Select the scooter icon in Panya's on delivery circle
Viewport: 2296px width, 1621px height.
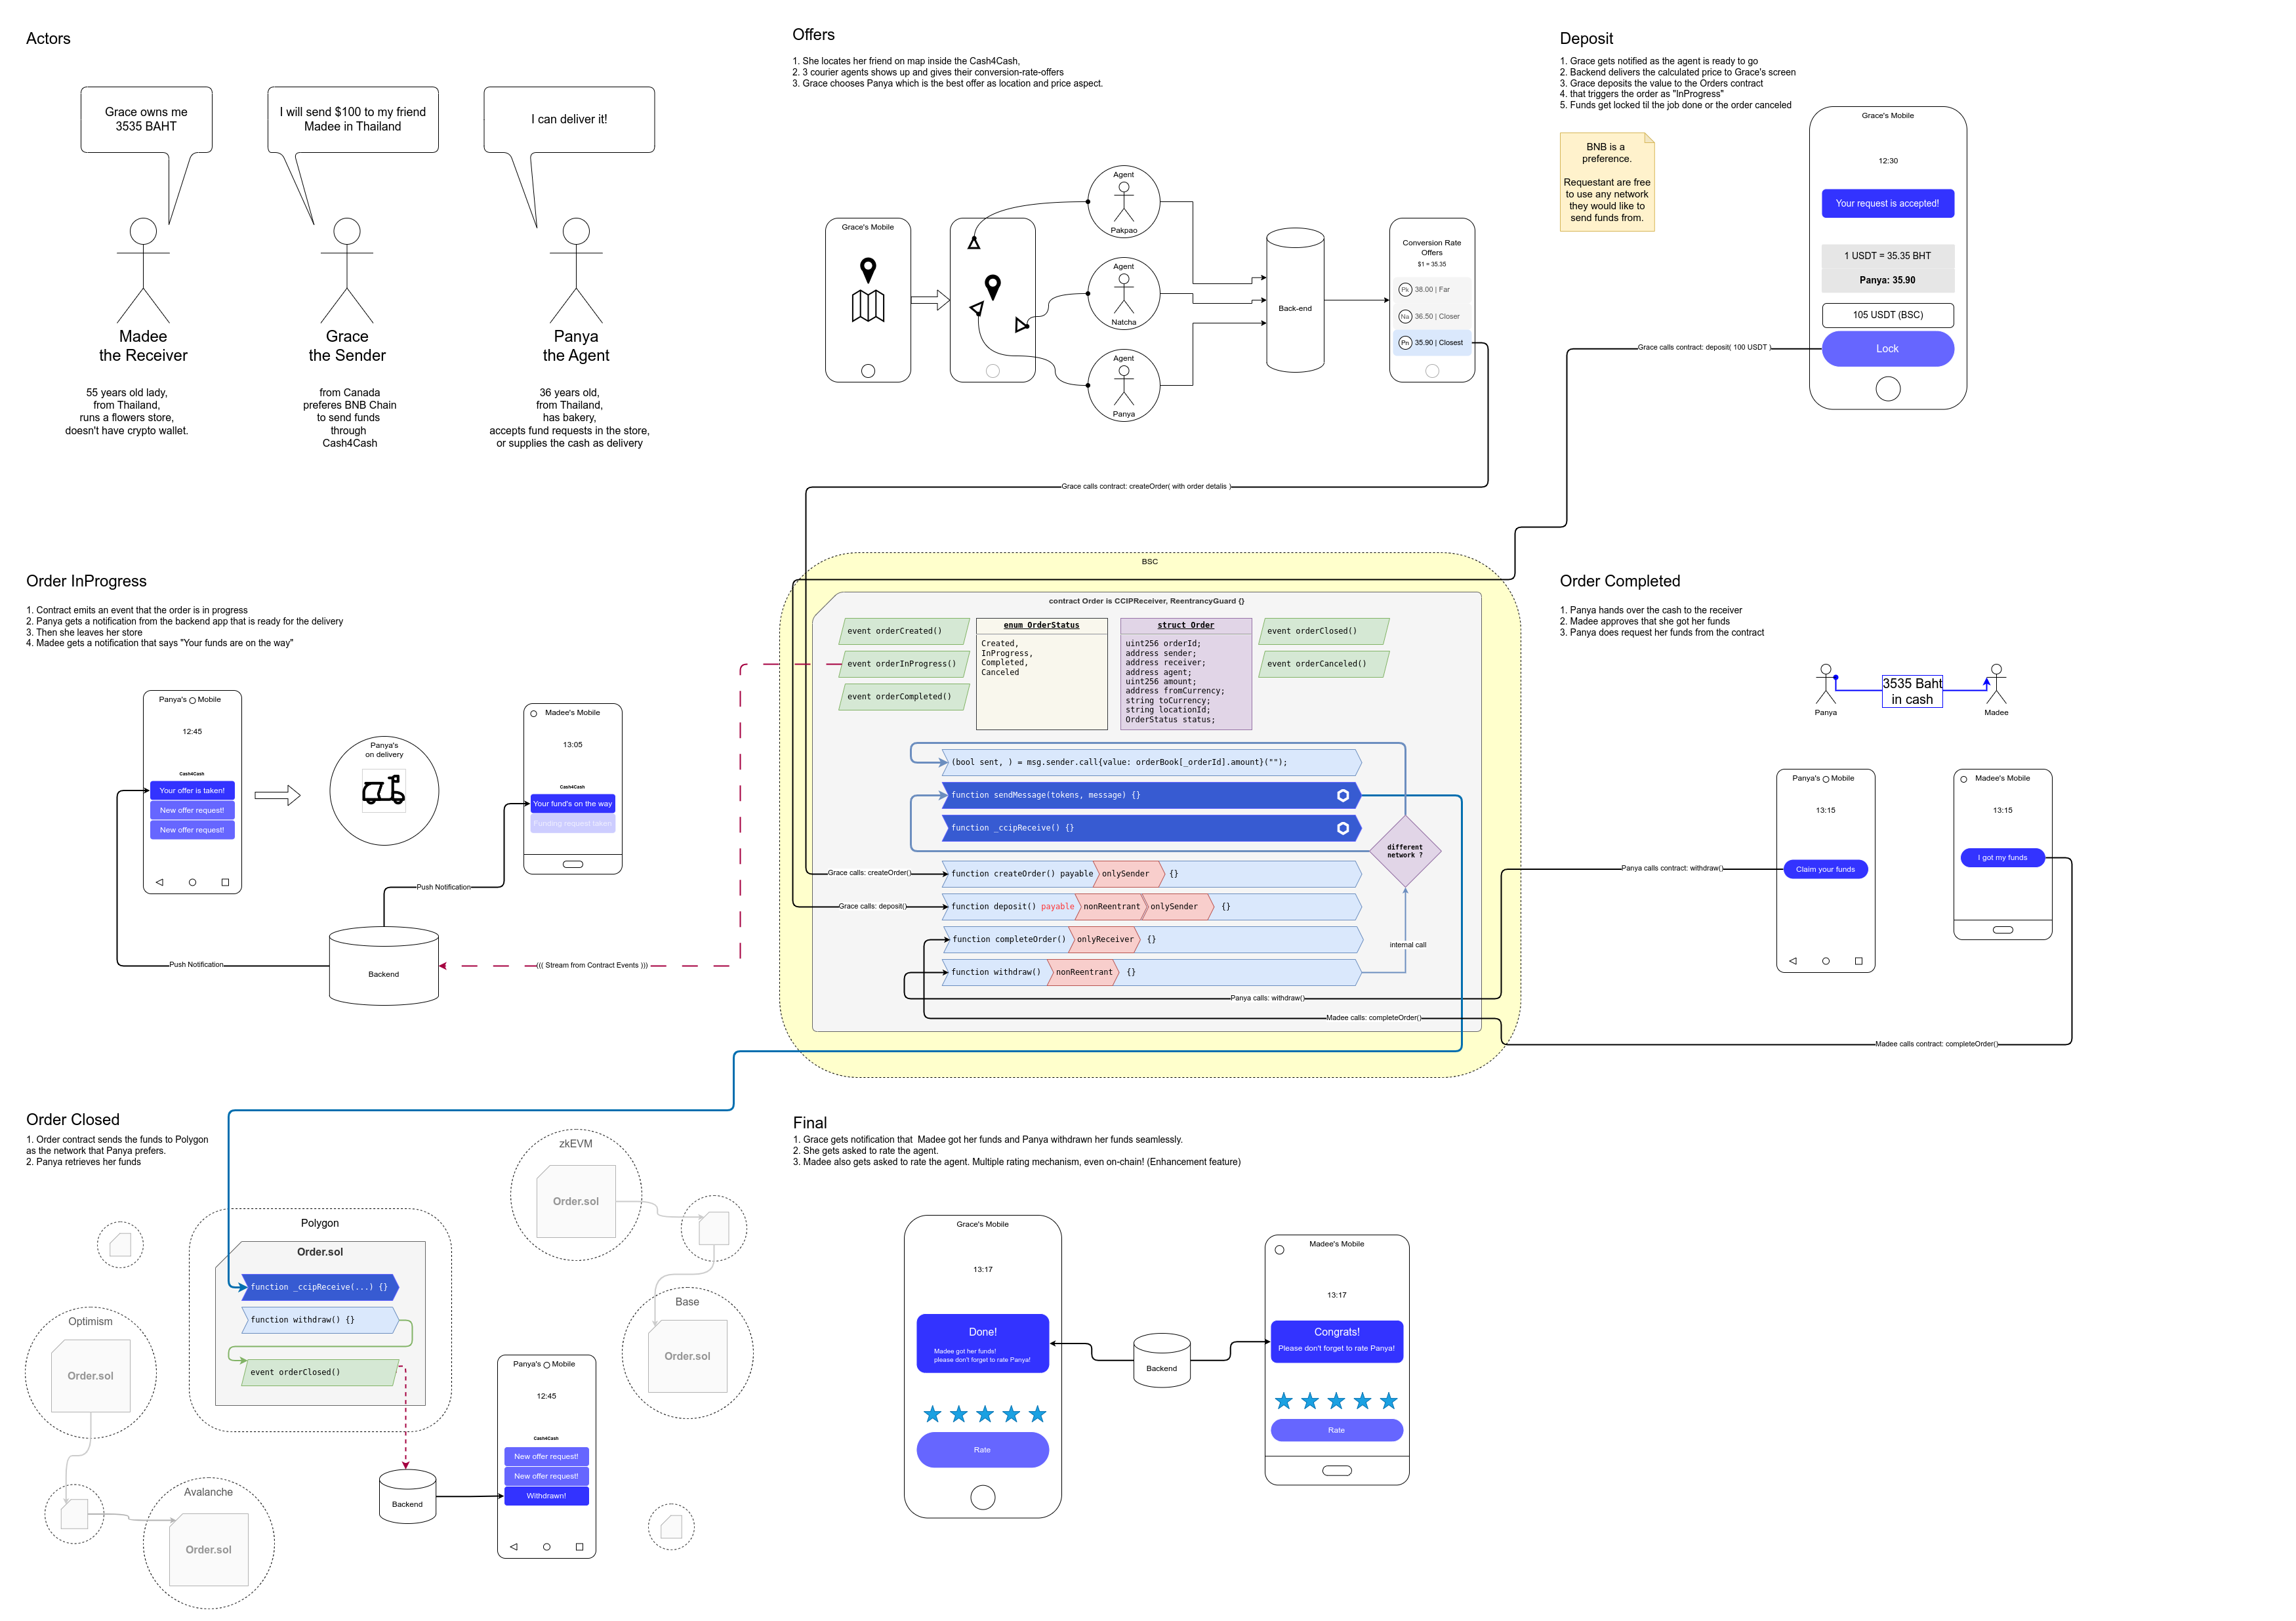point(383,792)
